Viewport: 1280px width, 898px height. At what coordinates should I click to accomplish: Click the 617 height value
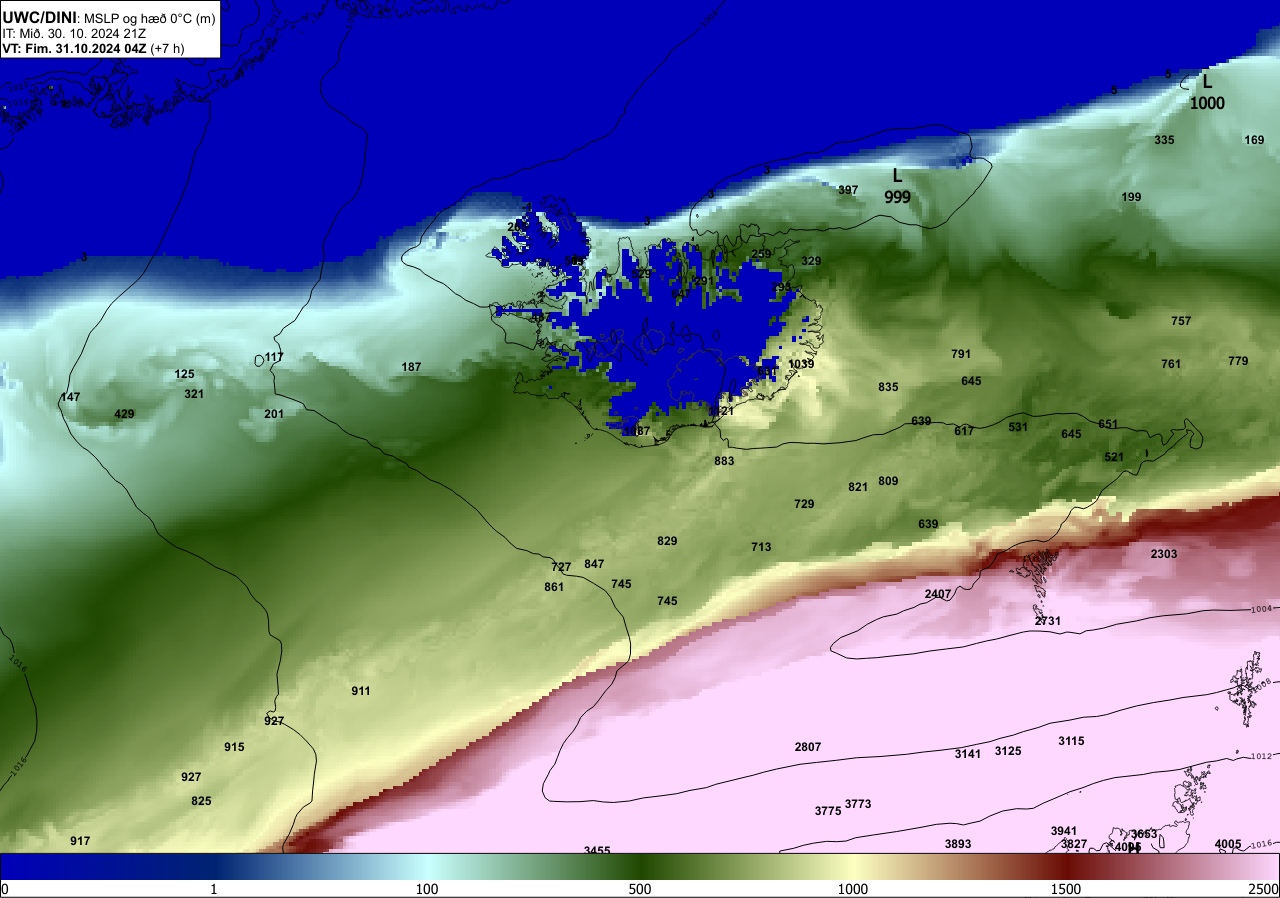(x=964, y=431)
